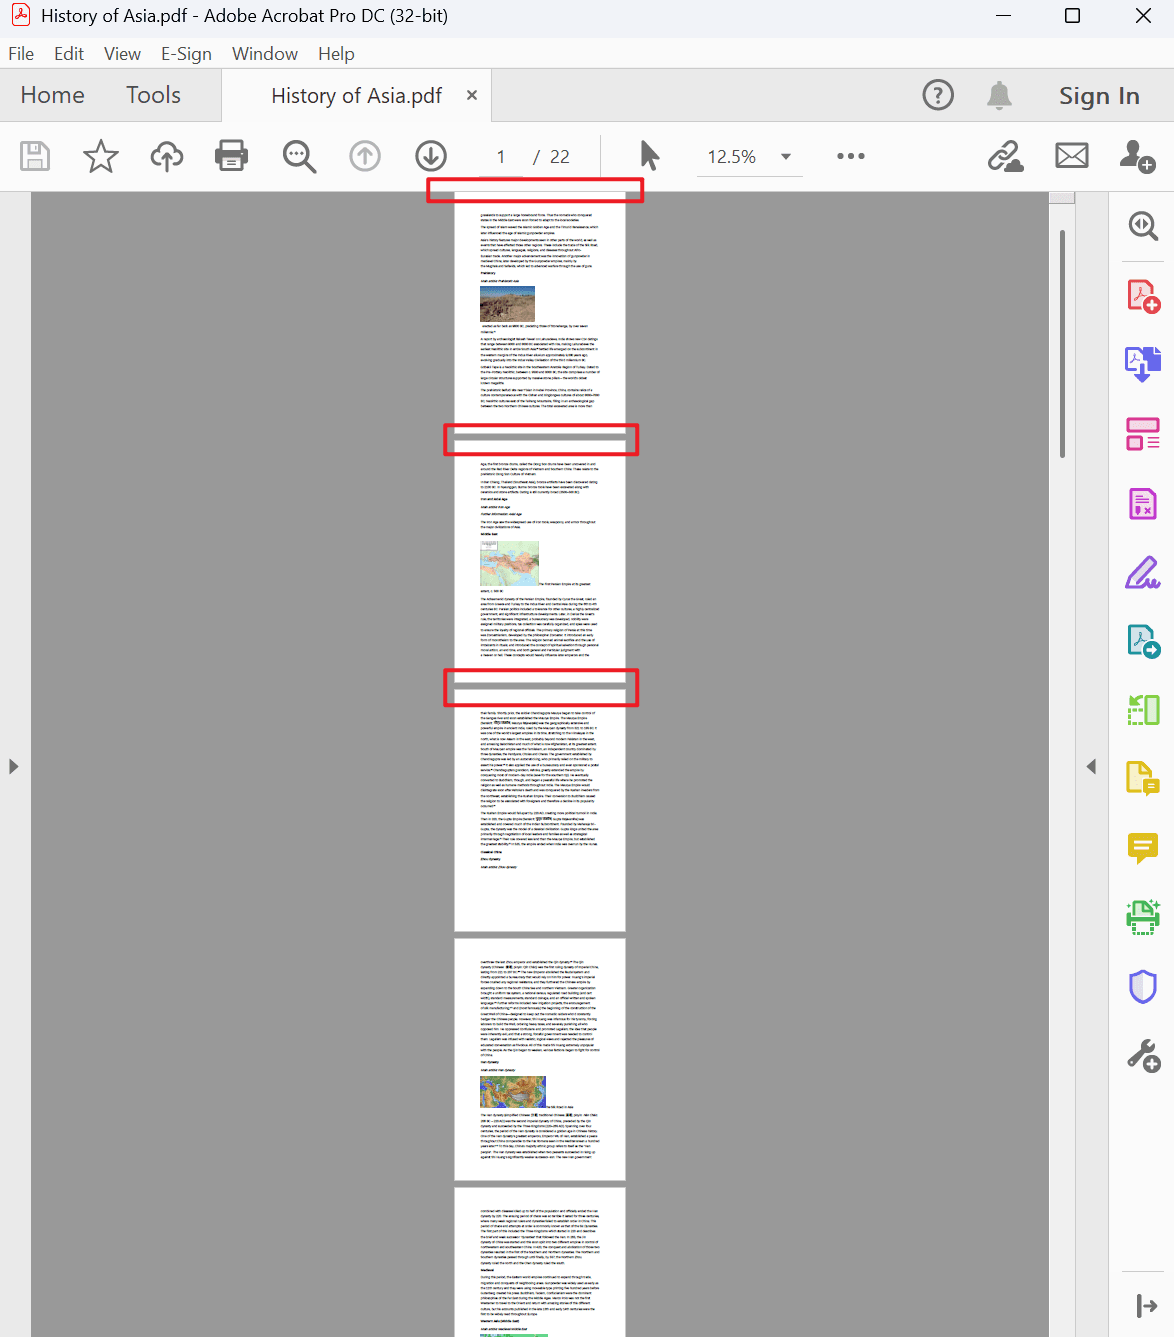The width and height of the screenshot is (1174, 1337).
Task: Open more tools ellipsis menu
Action: pyautogui.click(x=851, y=156)
